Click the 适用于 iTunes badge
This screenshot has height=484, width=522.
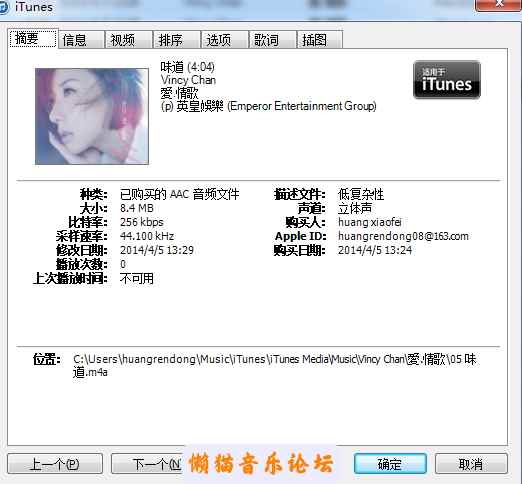[x=447, y=80]
